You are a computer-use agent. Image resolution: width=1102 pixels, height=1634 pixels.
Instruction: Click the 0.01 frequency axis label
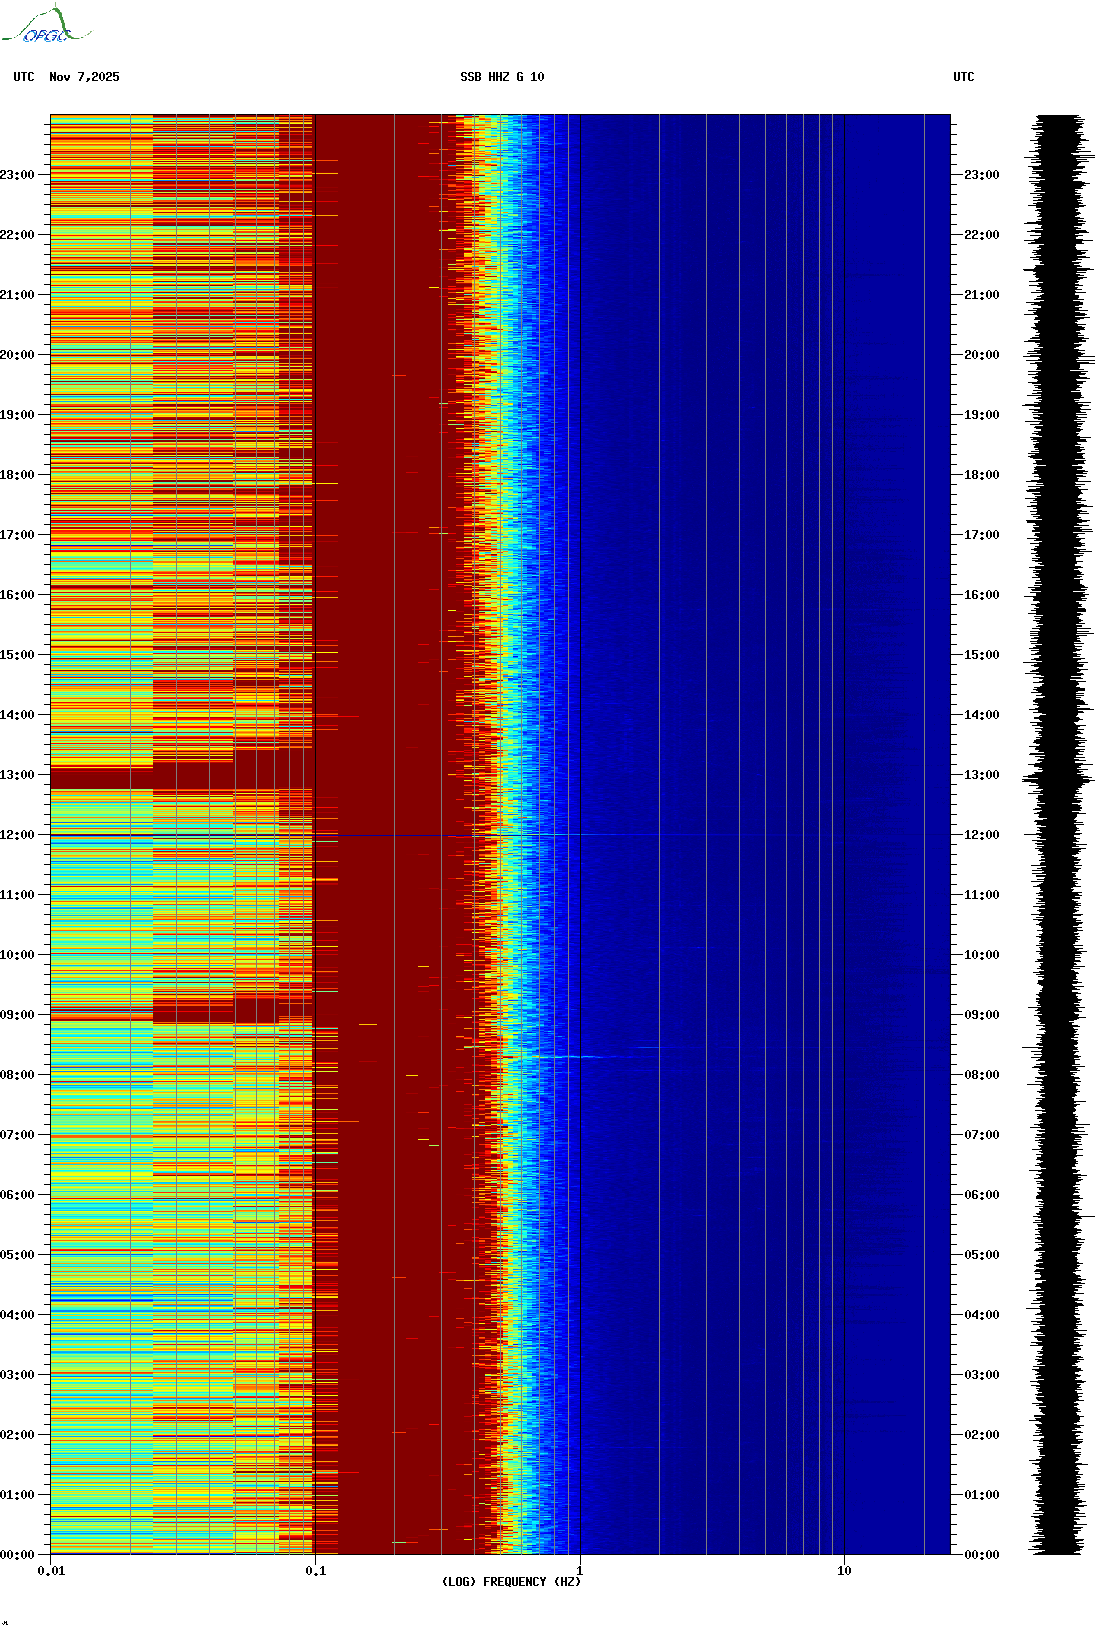[51, 1571]
